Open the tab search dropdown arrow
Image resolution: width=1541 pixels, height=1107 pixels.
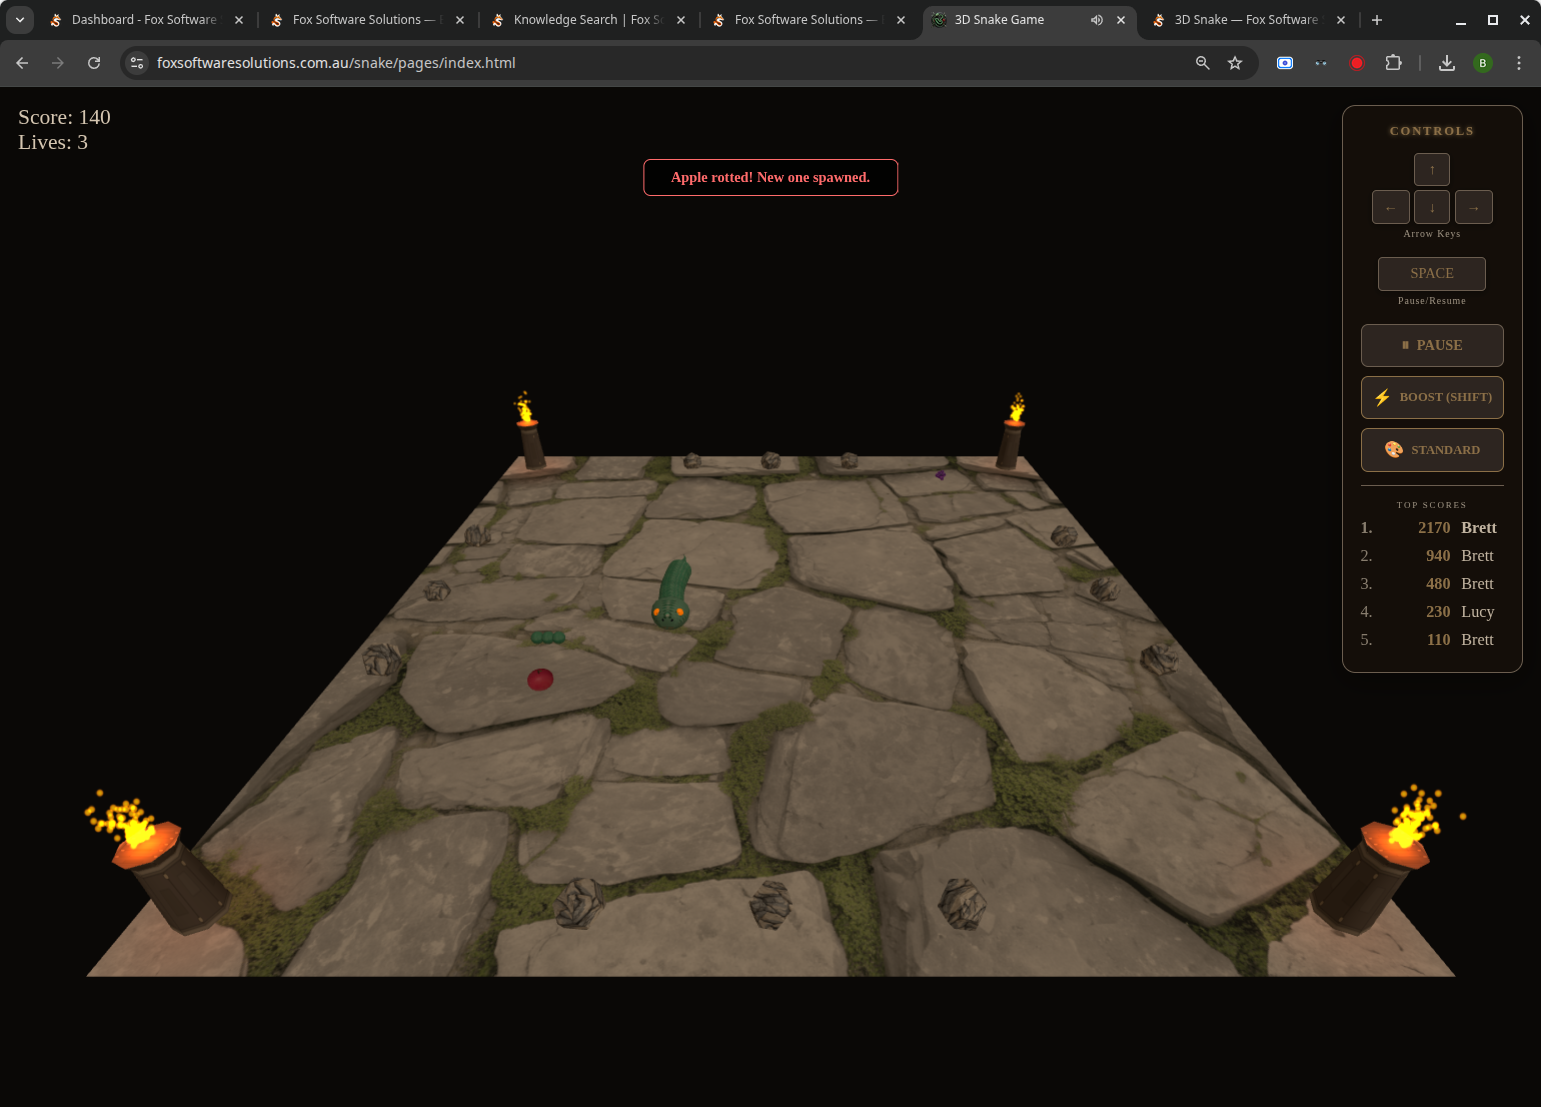tap(20, 19)
